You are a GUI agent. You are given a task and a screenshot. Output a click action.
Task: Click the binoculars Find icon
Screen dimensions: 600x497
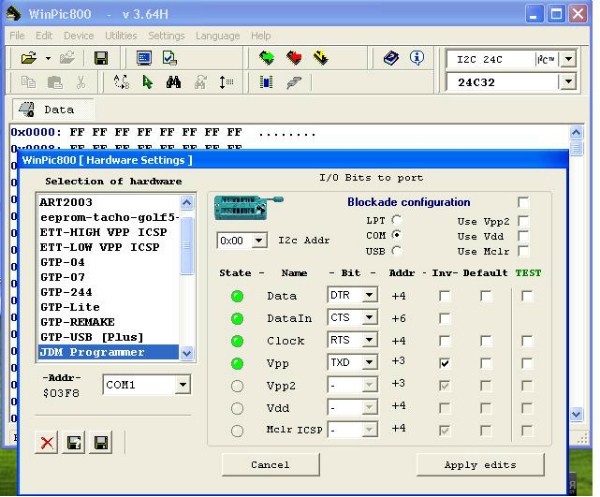173,82
